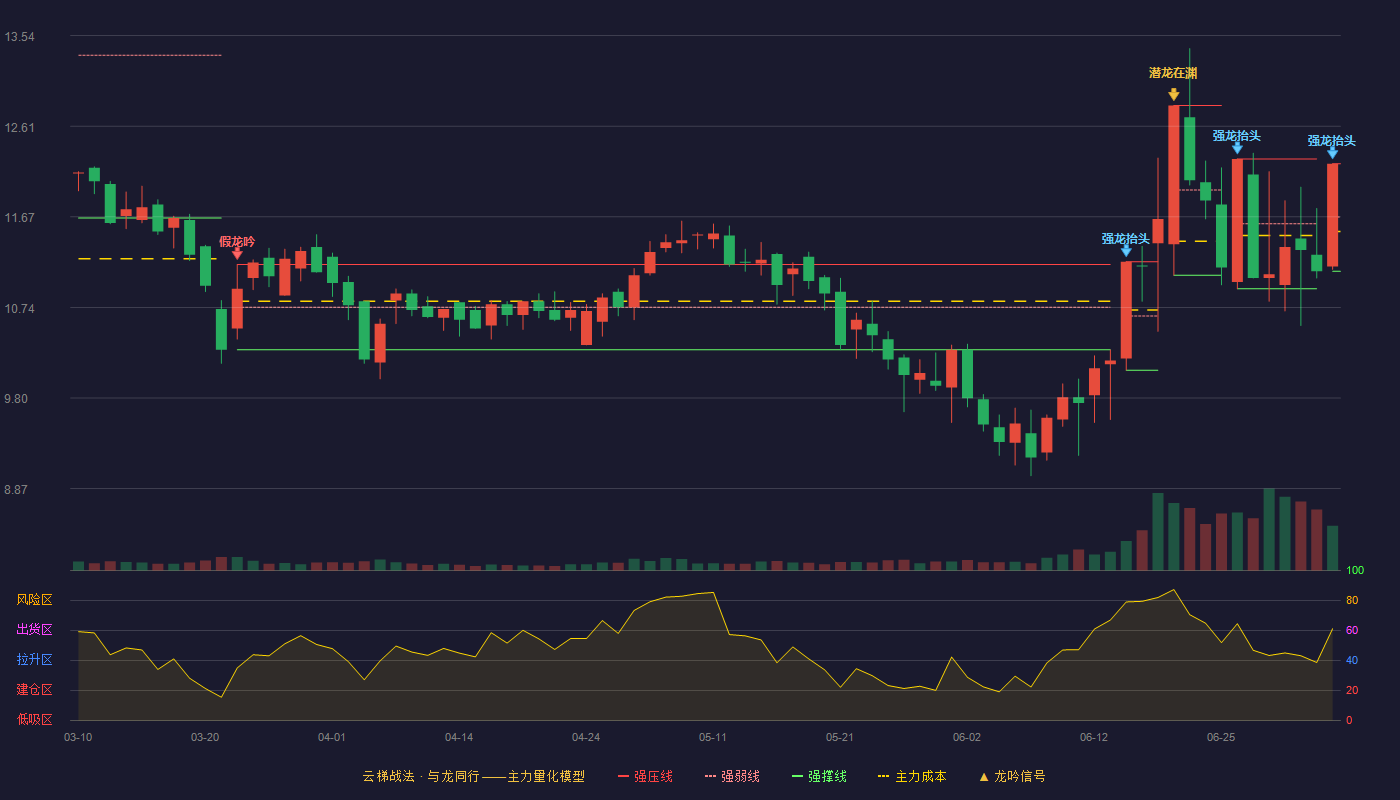Click the 12.61 price axis label

pos(19,128)
